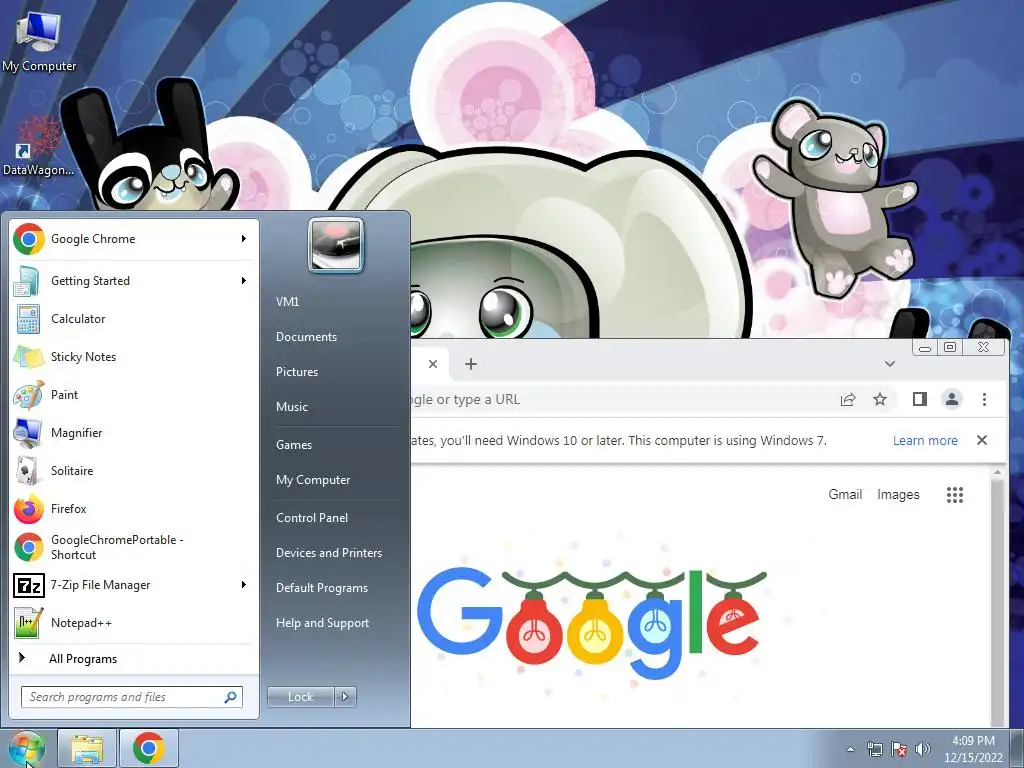This screenshot has height=768, width=1024.
Task: Click the share page icon in Chrome
Action: 848,400
